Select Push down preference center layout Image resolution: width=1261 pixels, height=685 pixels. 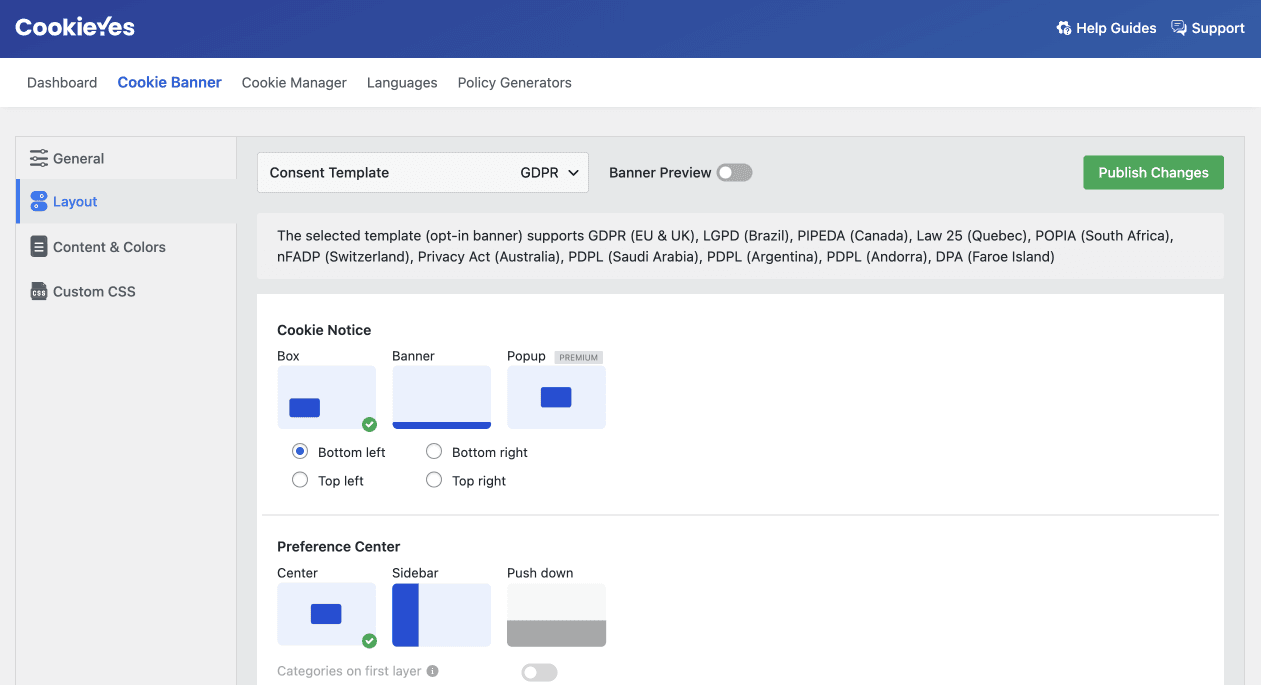(x=556, y=615)
